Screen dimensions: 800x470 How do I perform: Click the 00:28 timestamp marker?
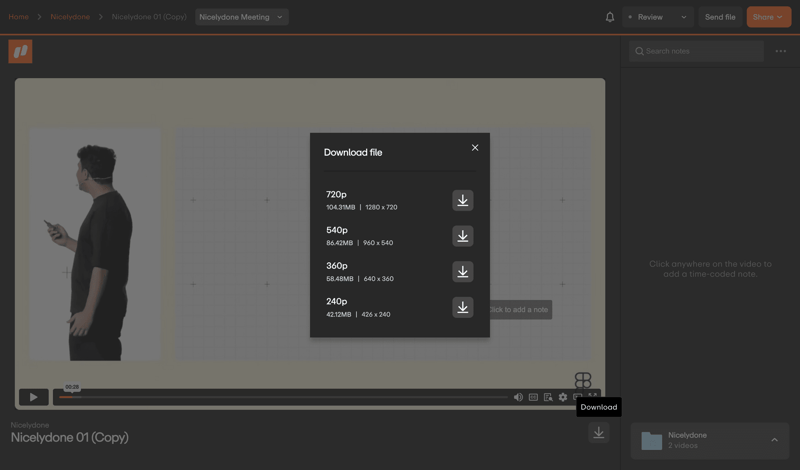(x=72, y=387)
